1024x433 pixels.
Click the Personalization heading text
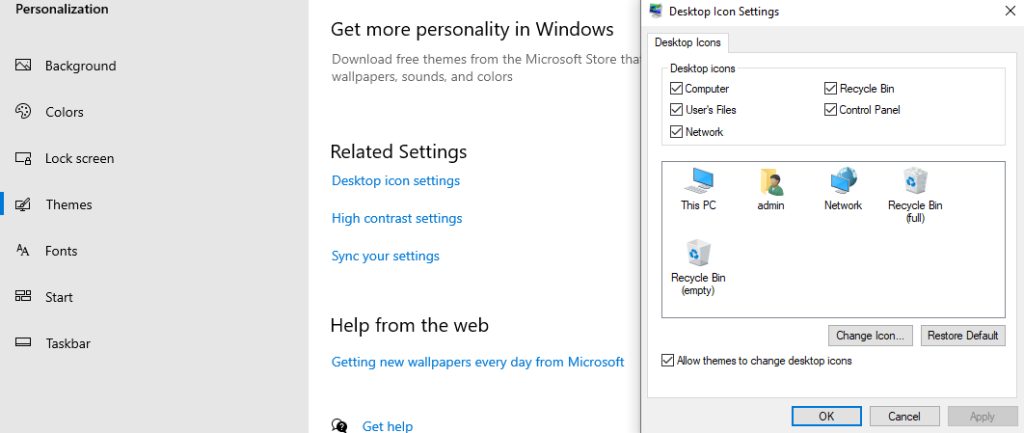pos(62,9)
